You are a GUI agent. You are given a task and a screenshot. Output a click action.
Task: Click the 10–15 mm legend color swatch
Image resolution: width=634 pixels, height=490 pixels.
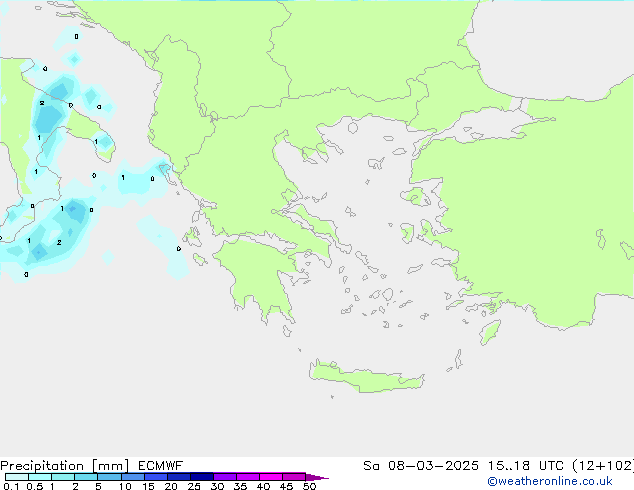[x=133, y=477]
